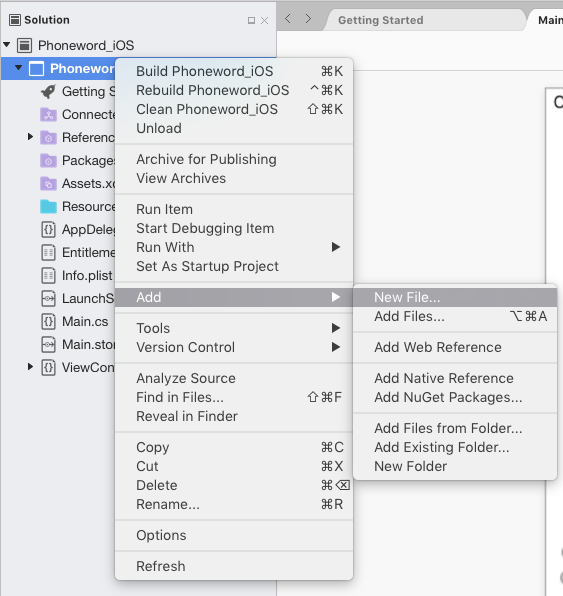Viewport: 563px width, 596px height.
Task: Dock the Solution pad with square icon
Action: (x=251, y=21)
